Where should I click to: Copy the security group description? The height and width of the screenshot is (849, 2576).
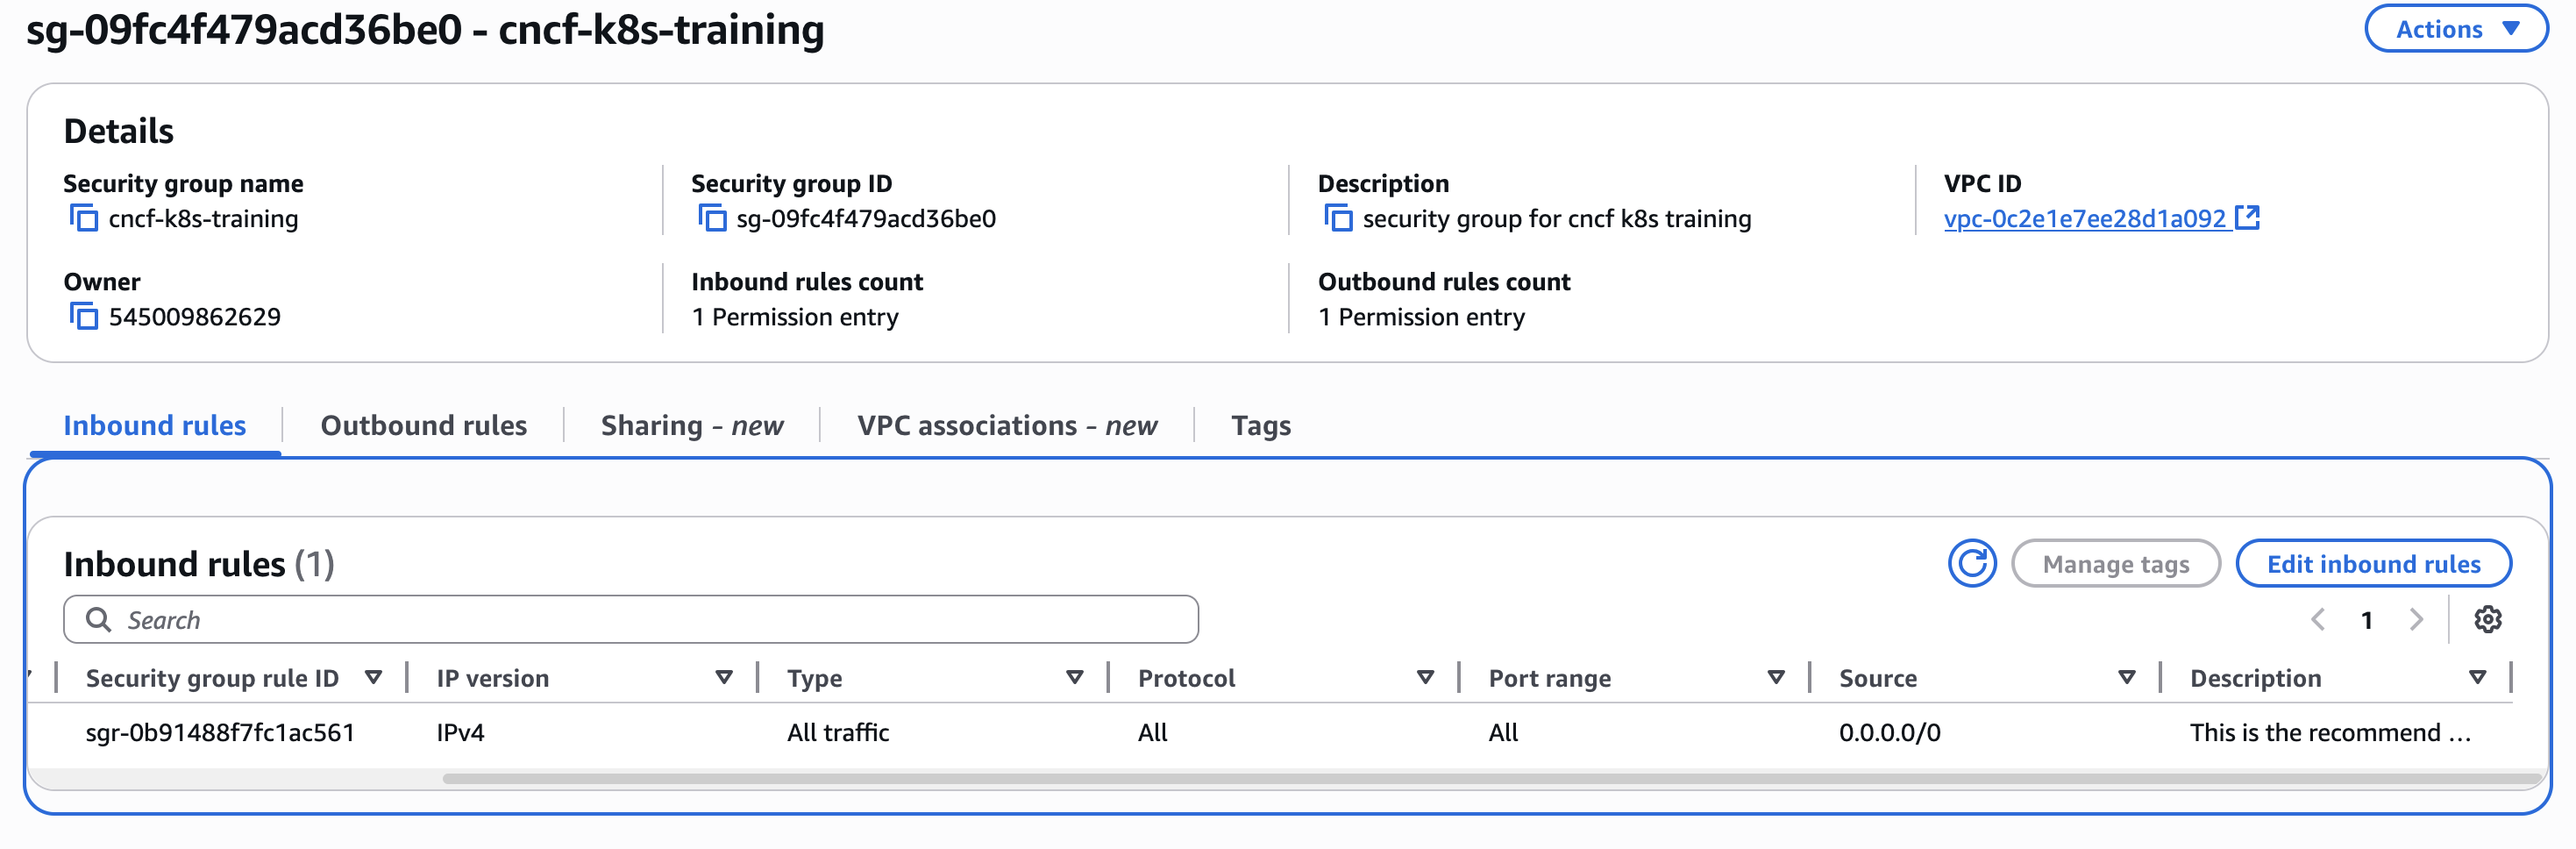point(1337,218)
